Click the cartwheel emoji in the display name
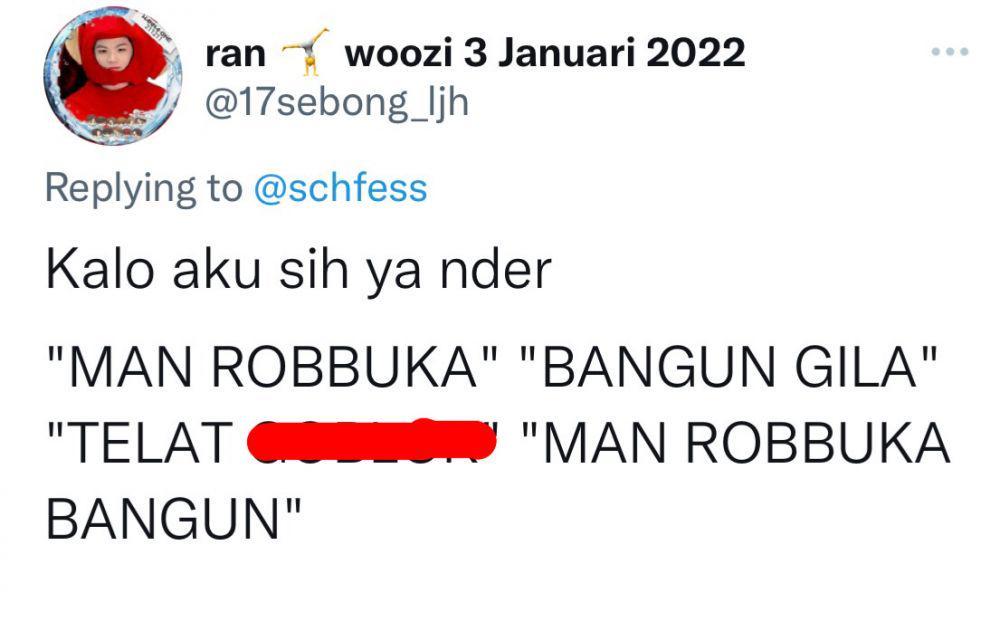 pyautogui.click(x=305, y=52)
